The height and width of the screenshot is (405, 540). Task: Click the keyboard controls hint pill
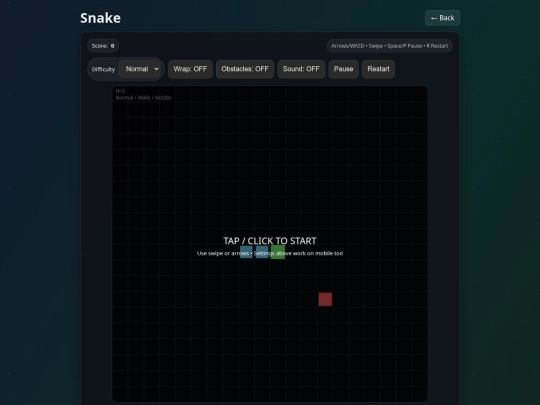coord(390,46)
